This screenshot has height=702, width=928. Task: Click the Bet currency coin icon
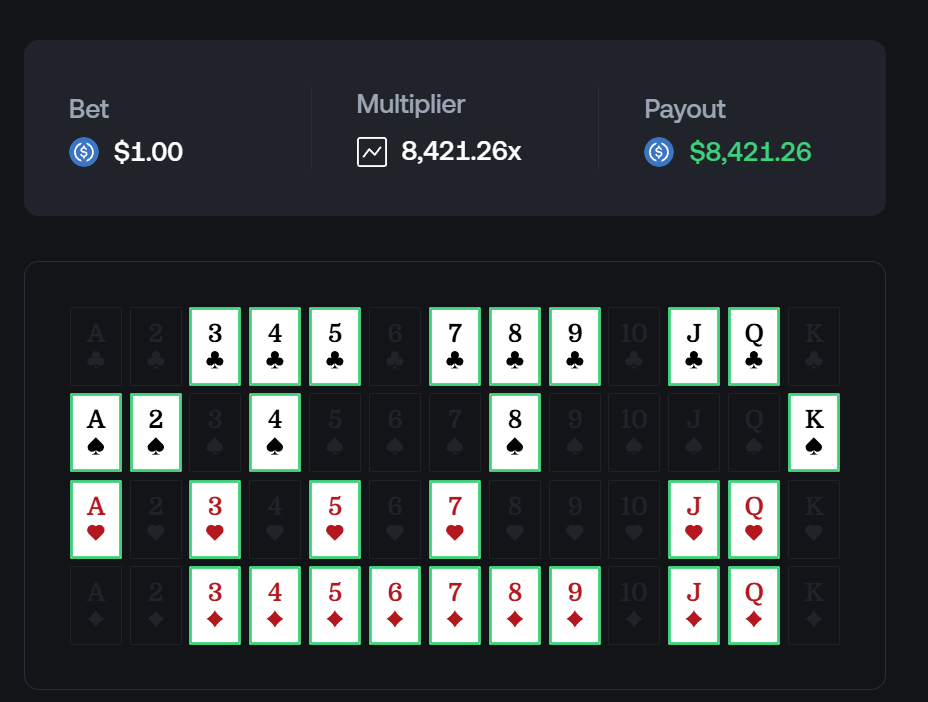pos(84,152)
